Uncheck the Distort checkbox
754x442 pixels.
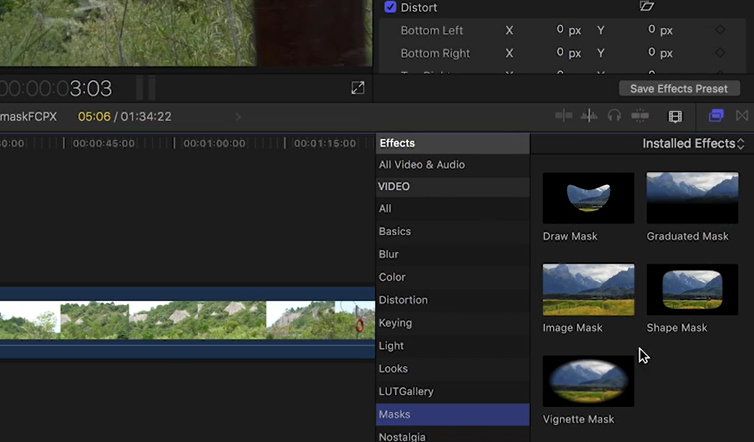(390, 7)
